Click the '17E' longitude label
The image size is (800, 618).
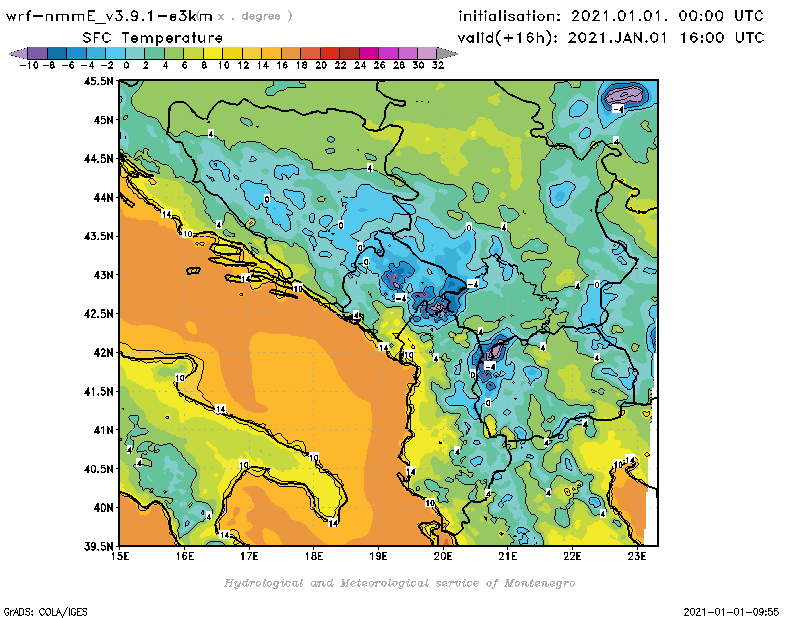[249, 556]
